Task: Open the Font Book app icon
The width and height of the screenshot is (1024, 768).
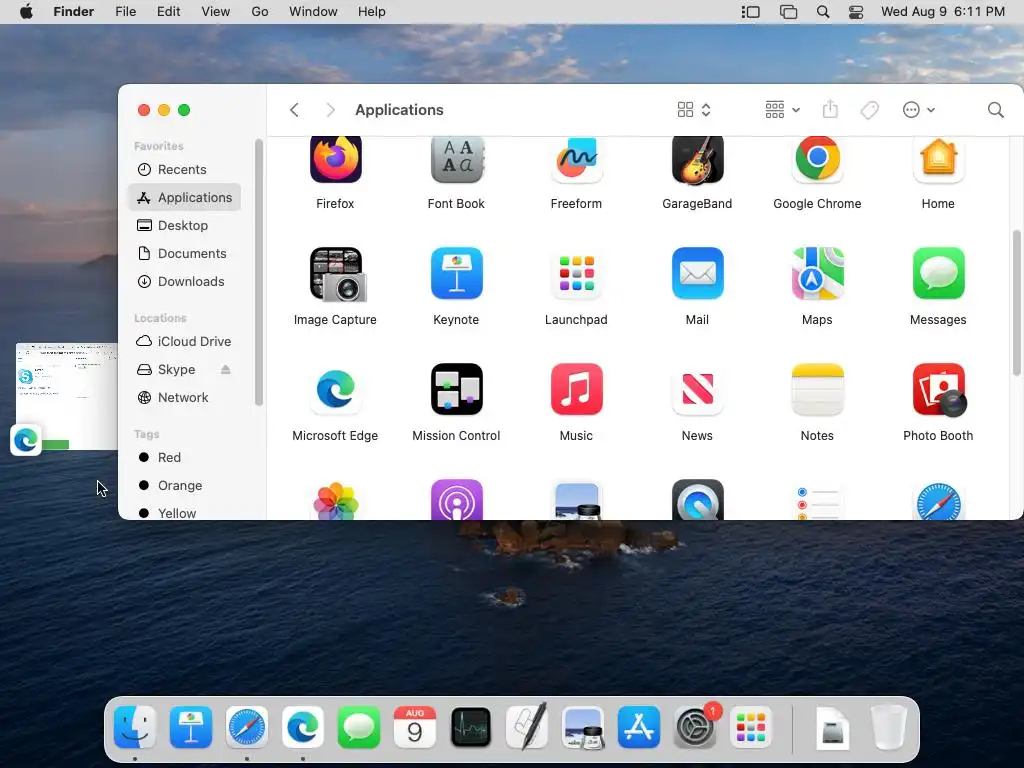Action: pyautogui.click(x=456, y=159)
